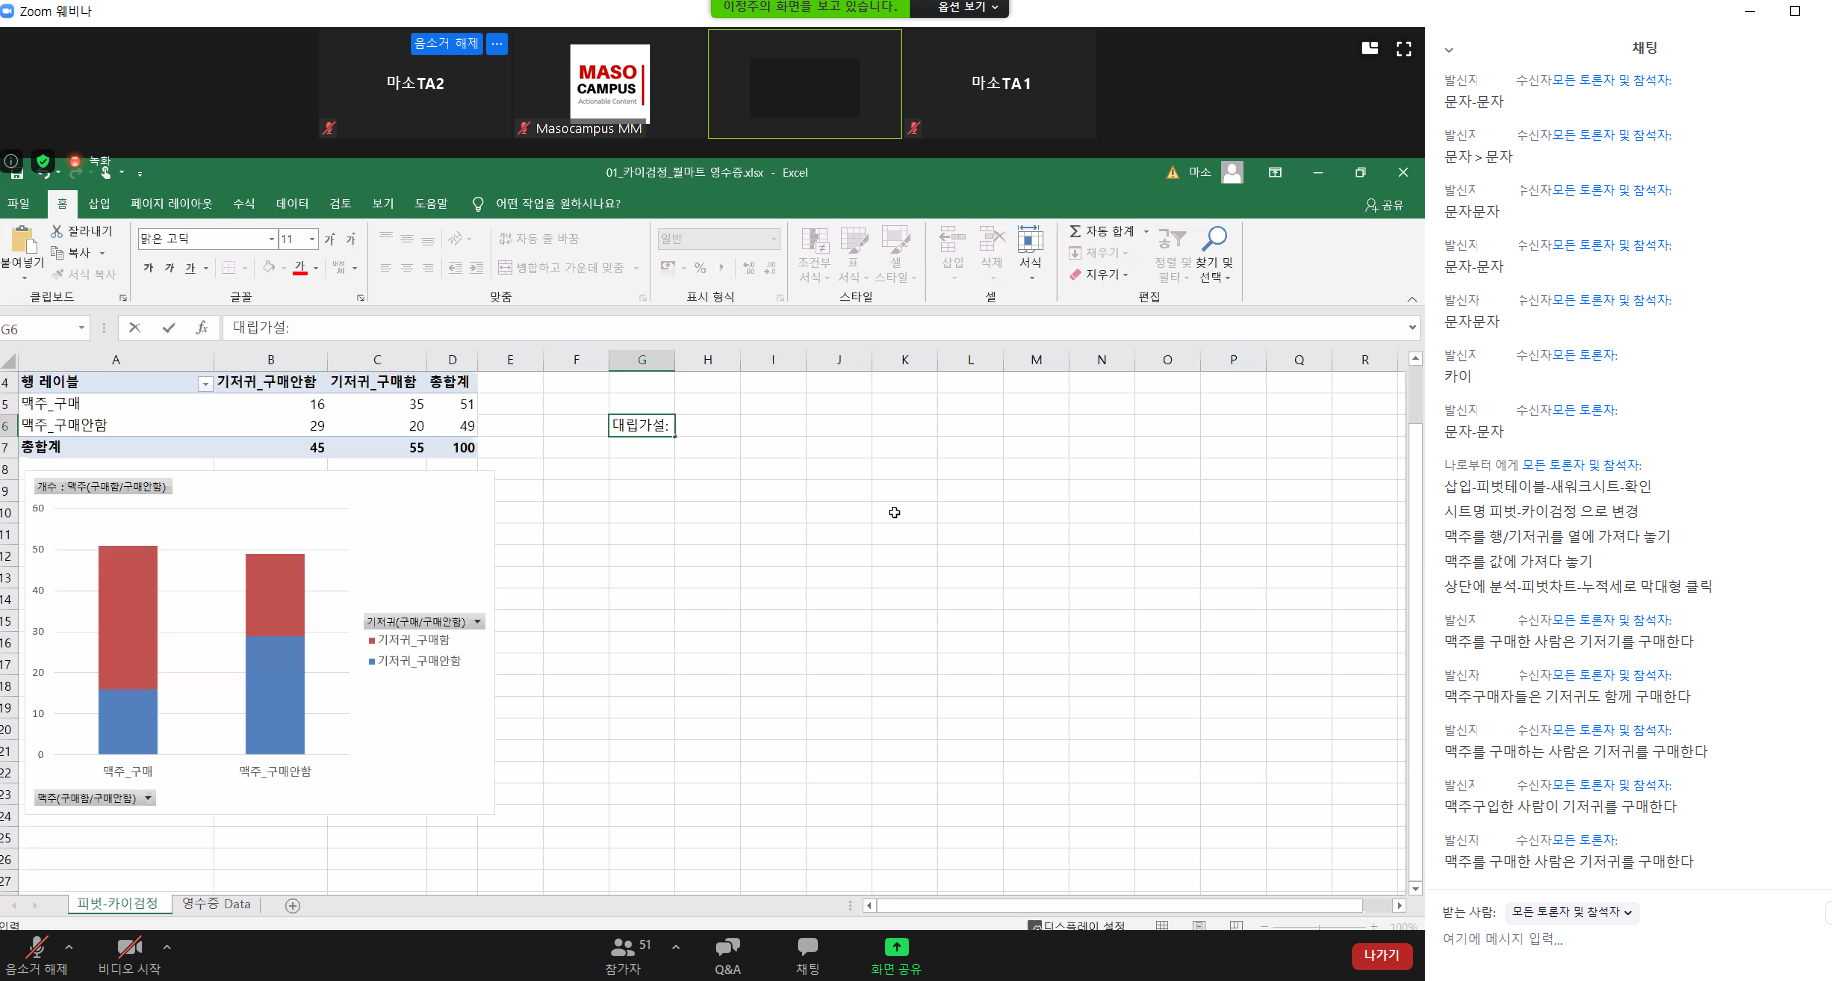Click the 음소거 해제 button on 마소TA2
This screenshot has height=981, width=1832.
coord(446,44)
